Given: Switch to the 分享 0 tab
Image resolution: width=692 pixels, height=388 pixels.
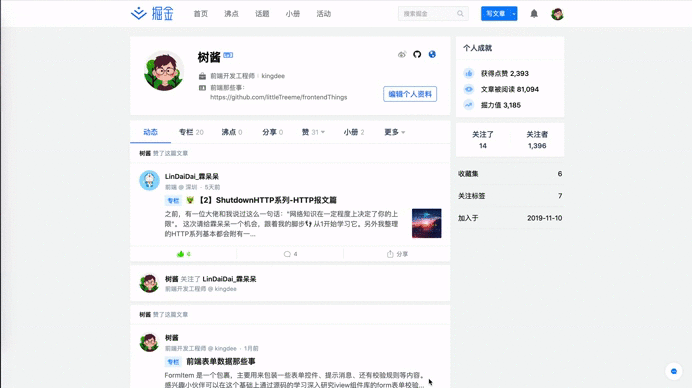Looking at the screenshot, I should pos(272,132).
